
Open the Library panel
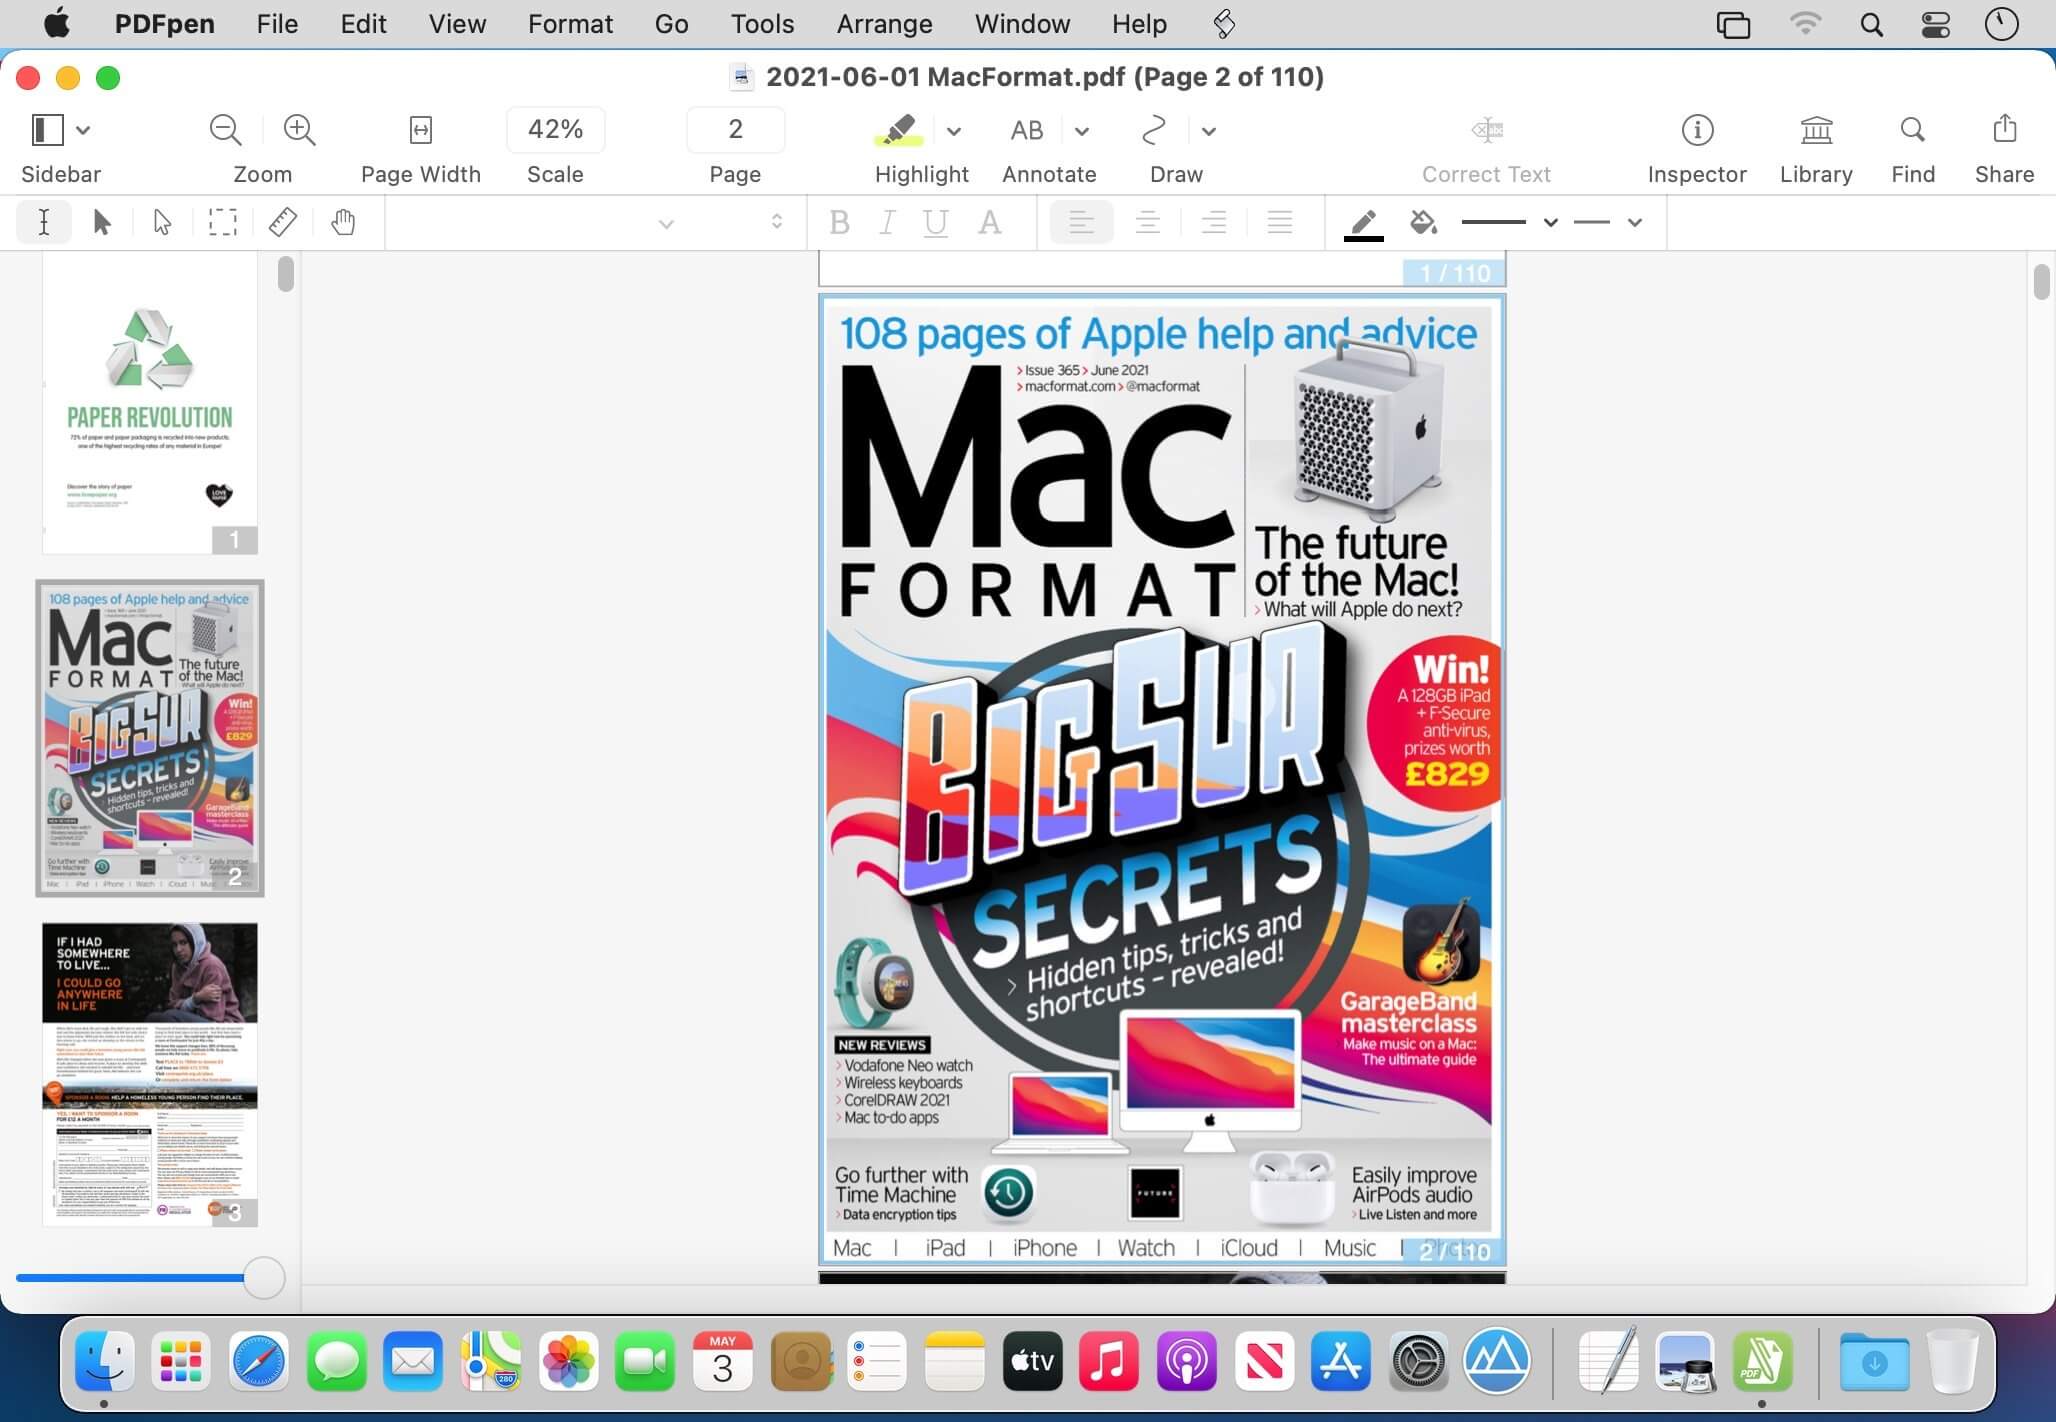coord(1816,130)
